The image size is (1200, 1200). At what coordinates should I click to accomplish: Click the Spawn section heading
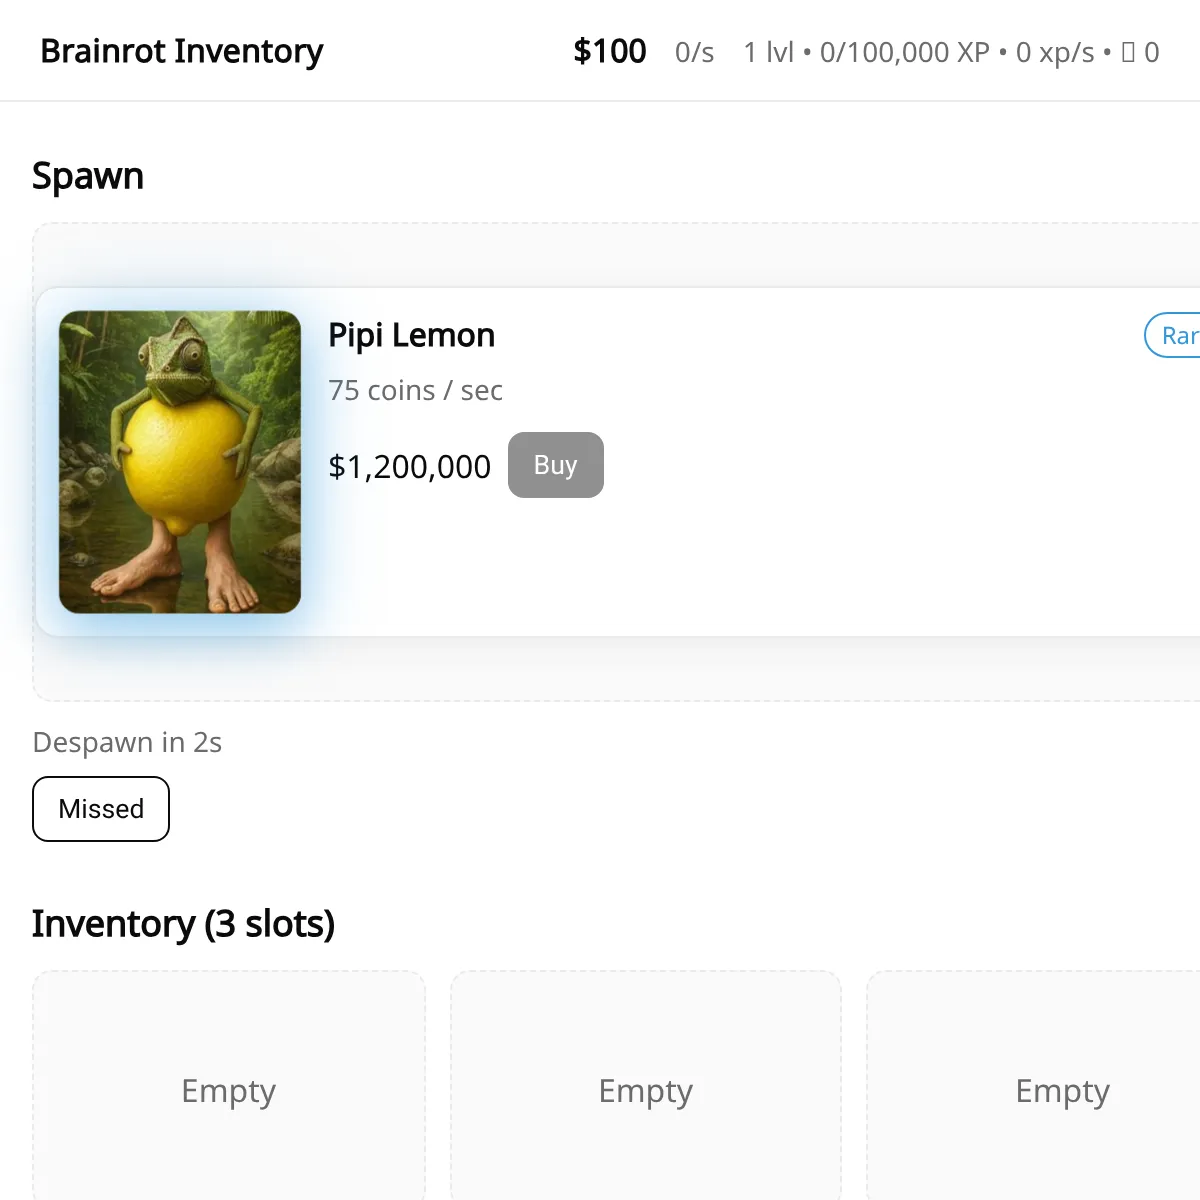click(88, 176)
